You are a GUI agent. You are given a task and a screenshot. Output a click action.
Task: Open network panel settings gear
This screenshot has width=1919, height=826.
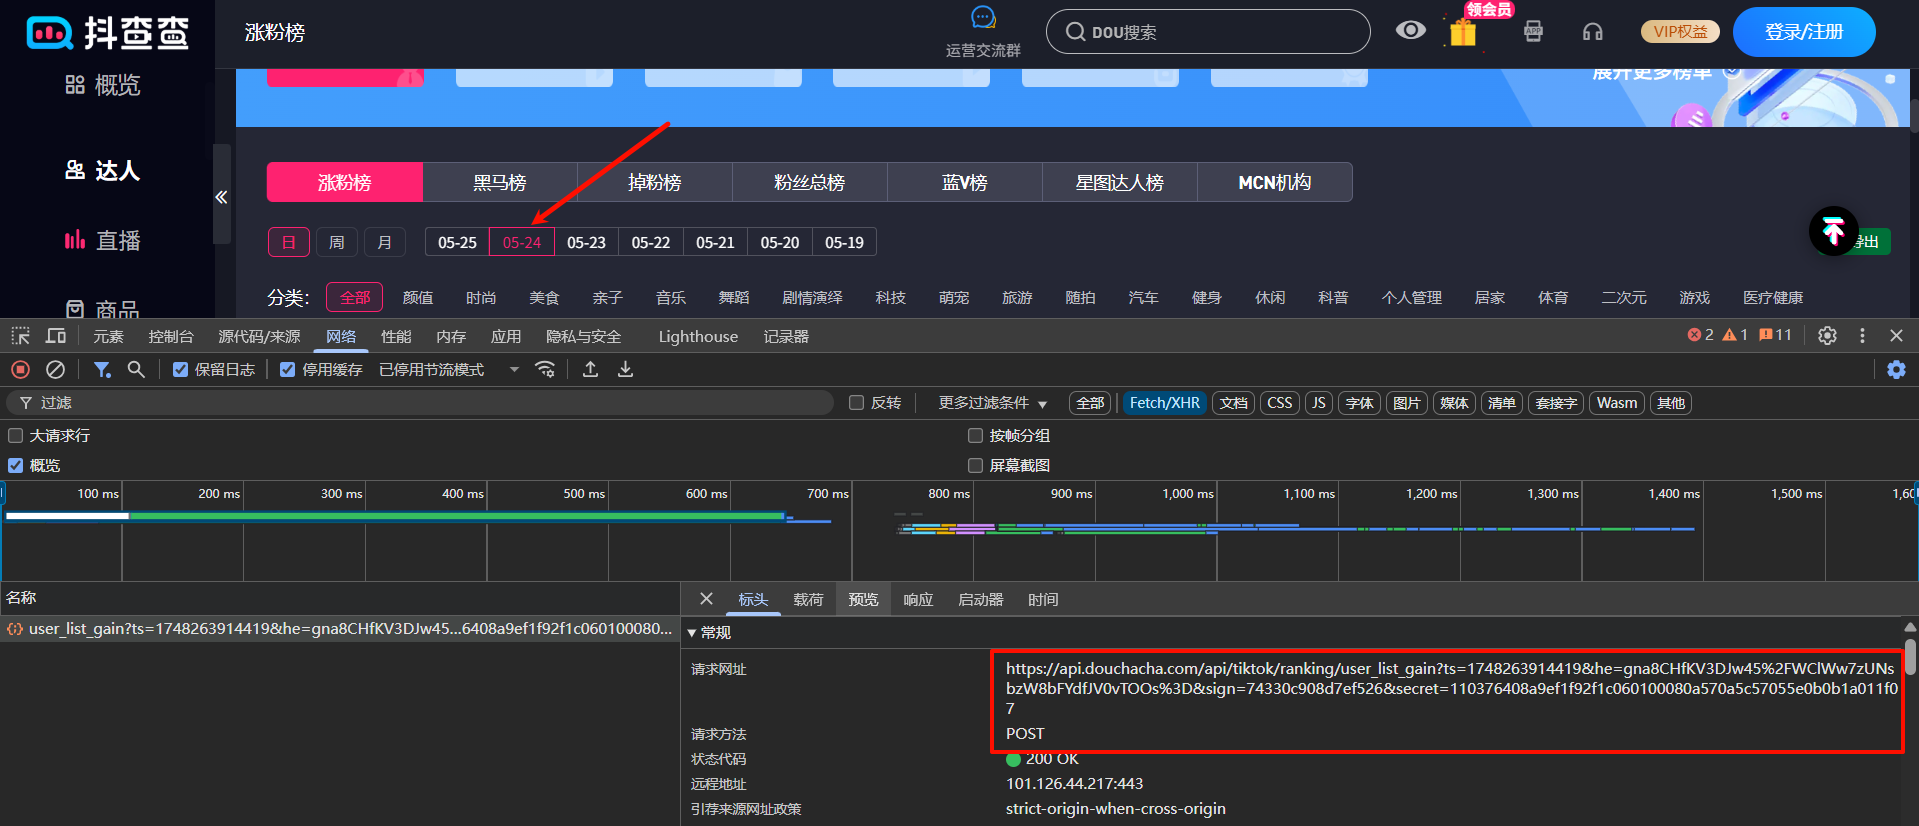(x=1896, y=369)
